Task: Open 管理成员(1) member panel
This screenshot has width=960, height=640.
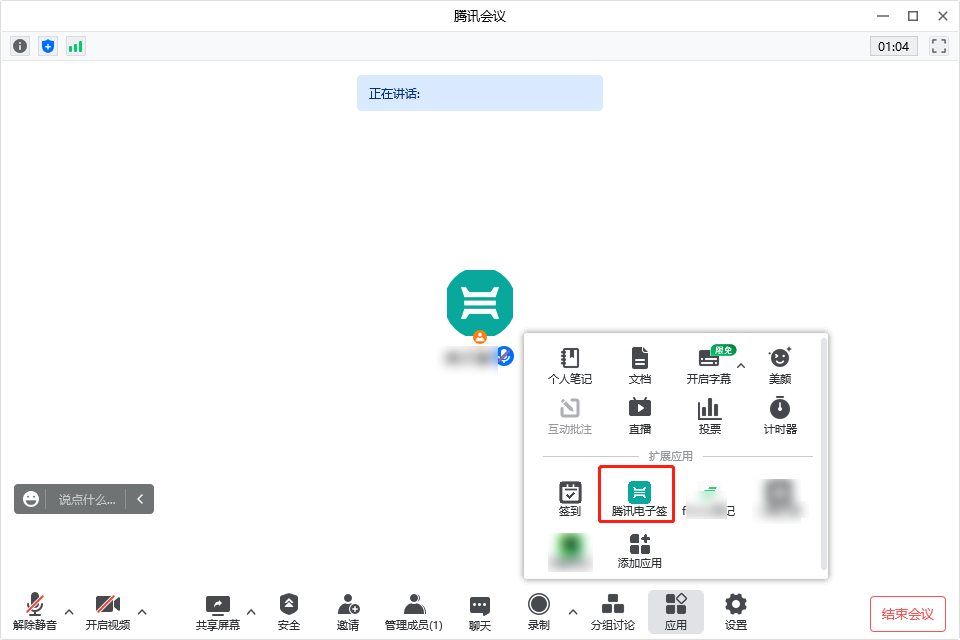Action: [x=414, y=611]
